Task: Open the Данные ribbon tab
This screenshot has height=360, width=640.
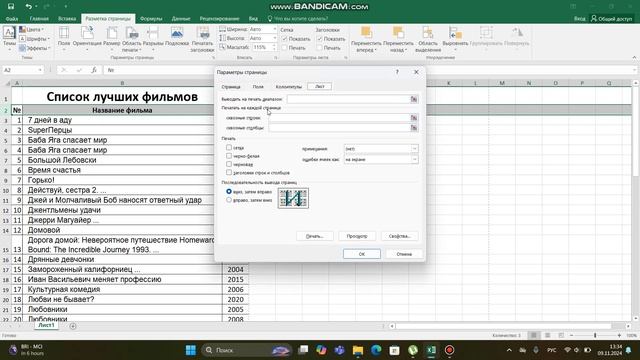Action: [x=181, y=18]
